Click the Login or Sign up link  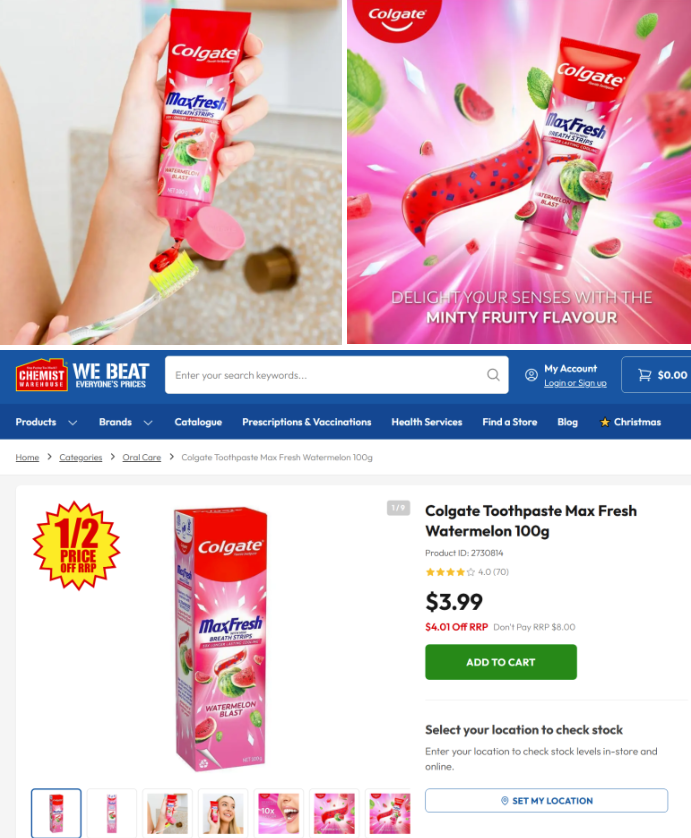[575, 383]
